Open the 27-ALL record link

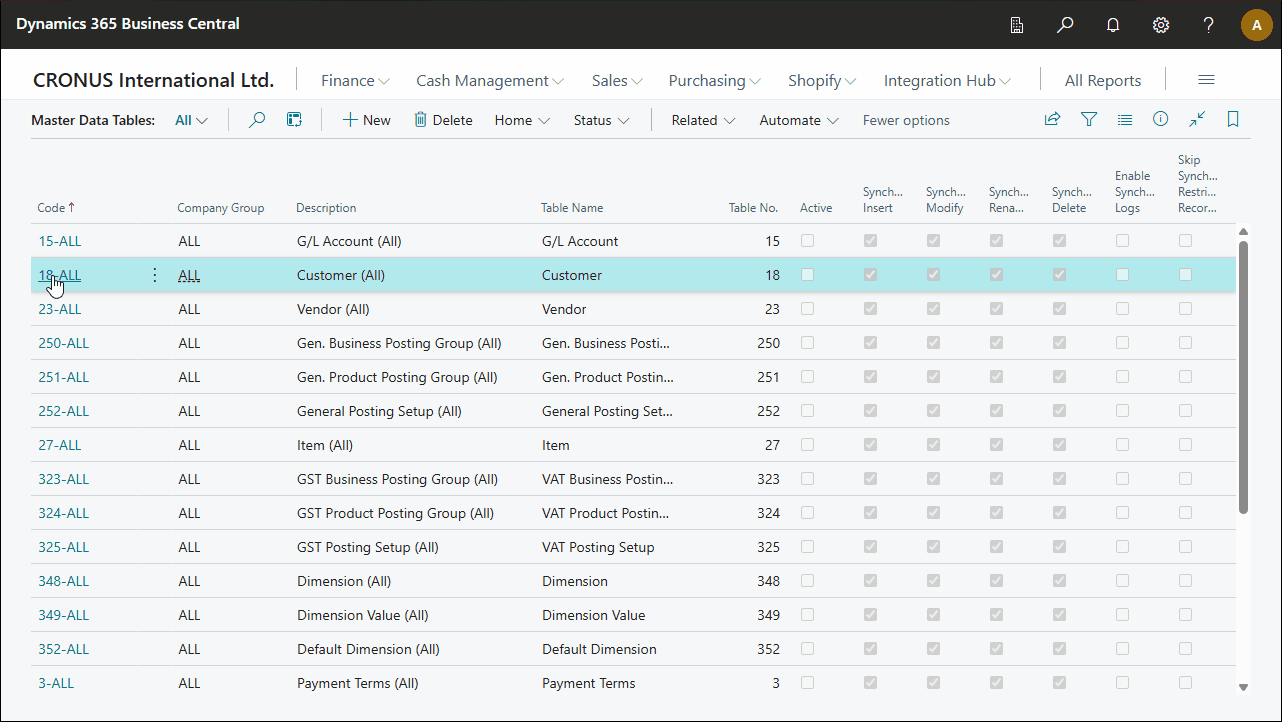click(x=59, y=445)
